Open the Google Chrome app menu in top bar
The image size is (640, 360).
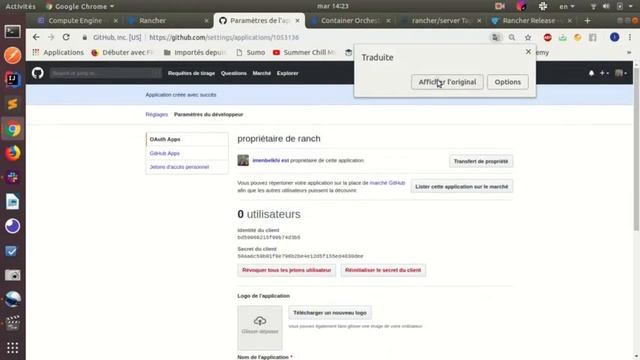click(80, 6)
